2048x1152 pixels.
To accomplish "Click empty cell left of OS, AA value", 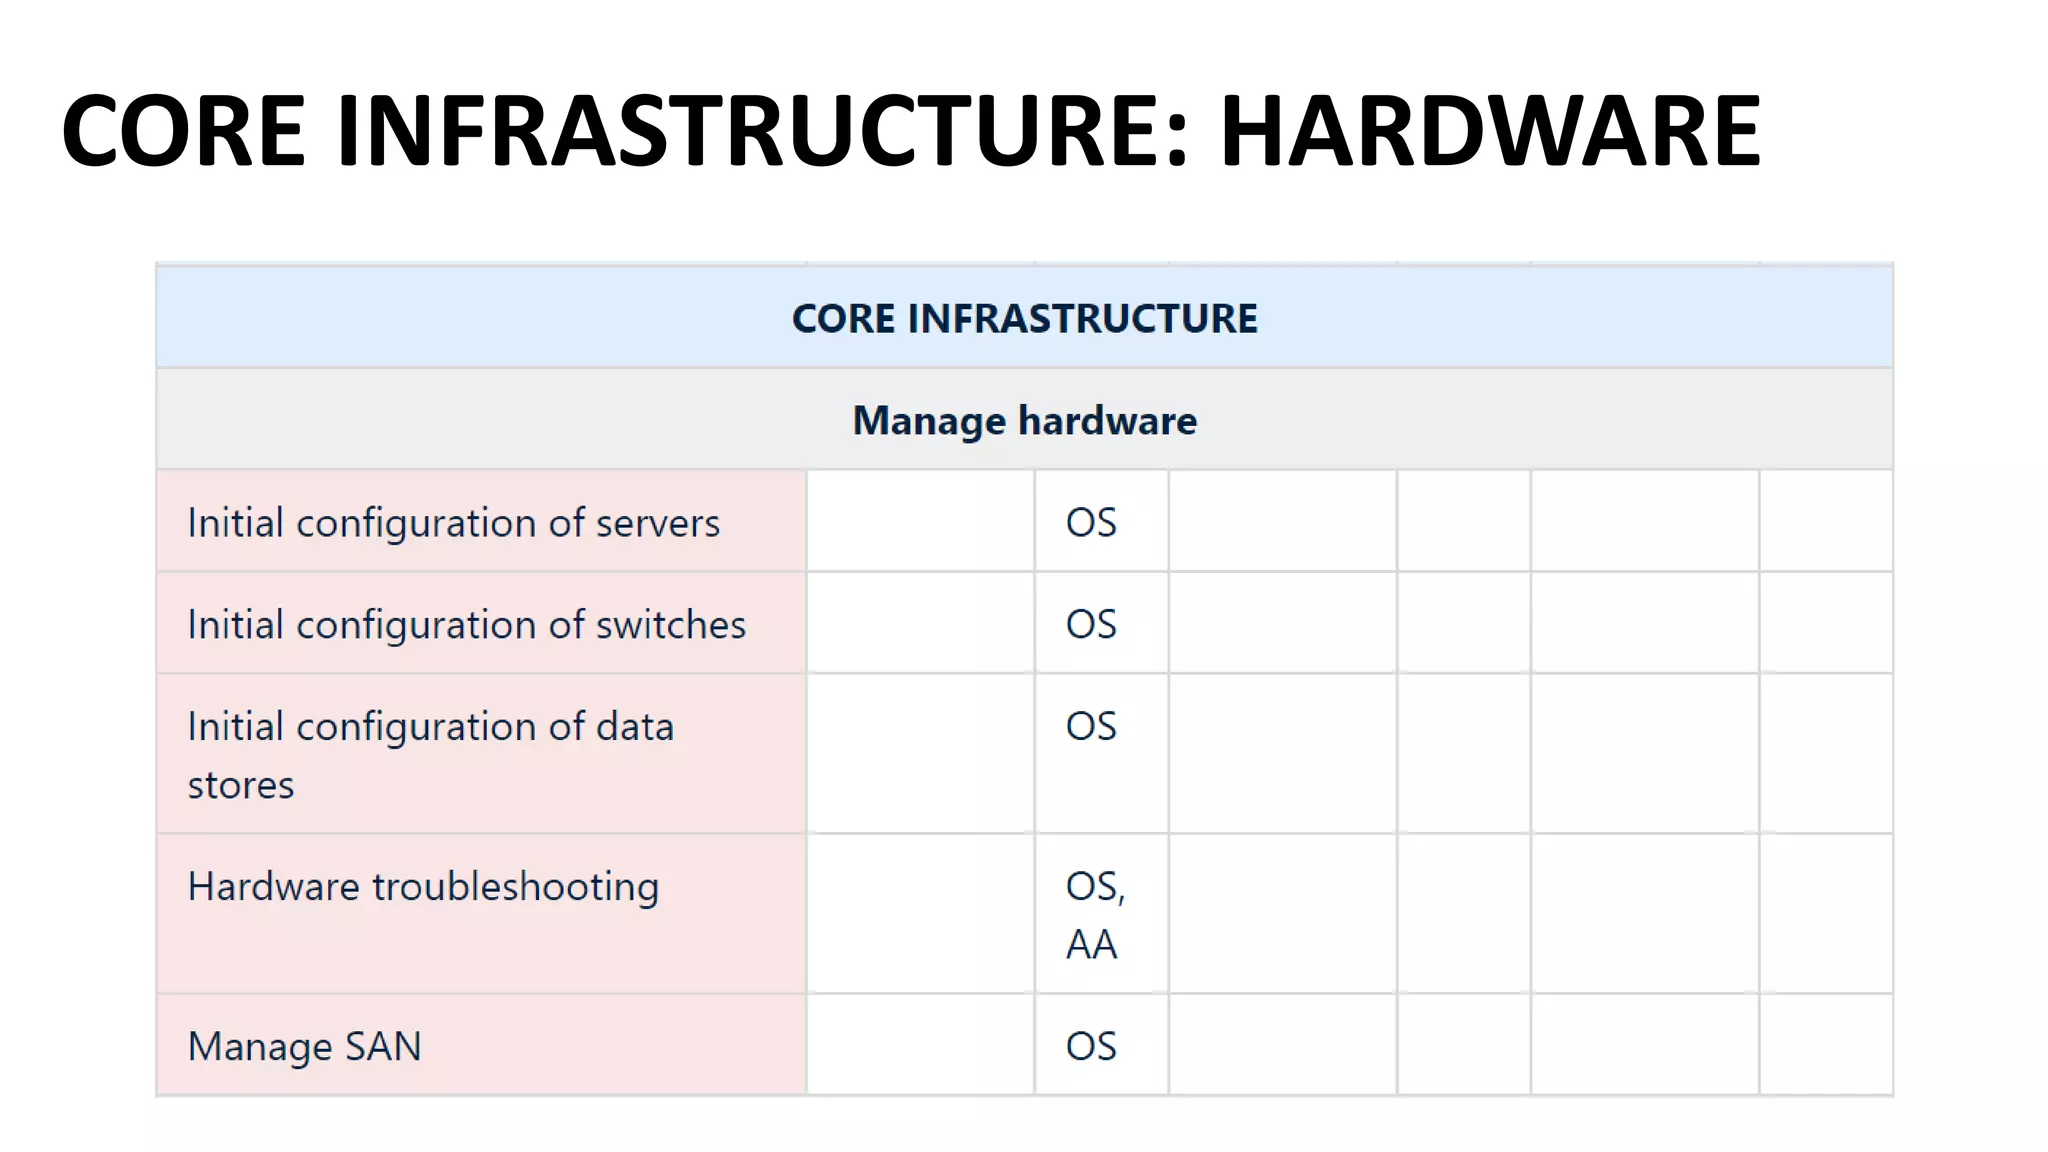I will [920, 914].
